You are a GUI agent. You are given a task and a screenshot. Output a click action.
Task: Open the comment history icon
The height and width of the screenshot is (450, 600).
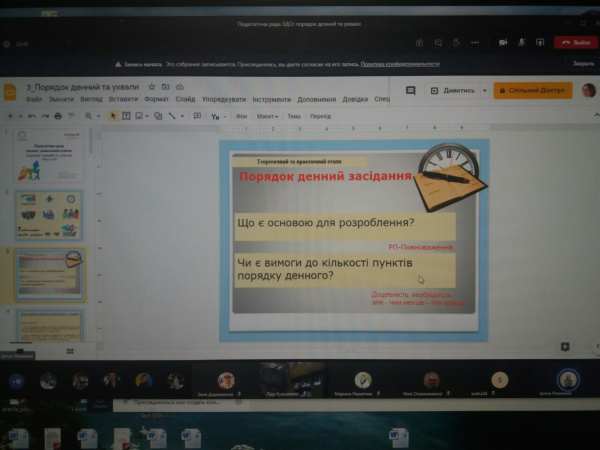(x=410, y=90)
